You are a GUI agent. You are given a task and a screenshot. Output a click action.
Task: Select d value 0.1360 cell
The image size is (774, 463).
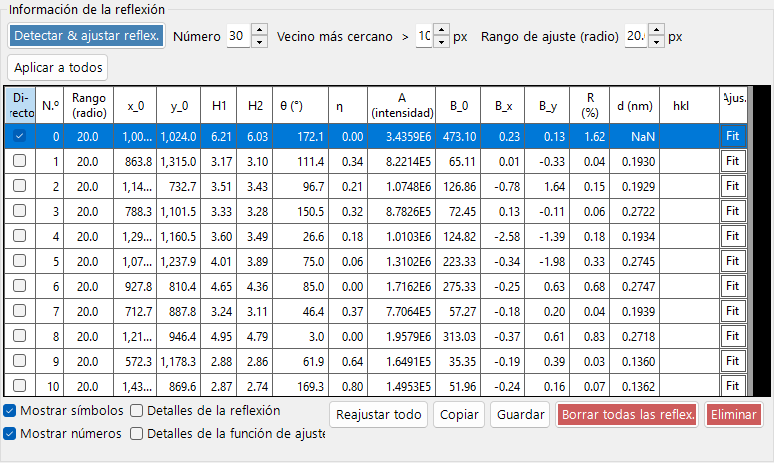pyautogui.click(x=634, y=361)
